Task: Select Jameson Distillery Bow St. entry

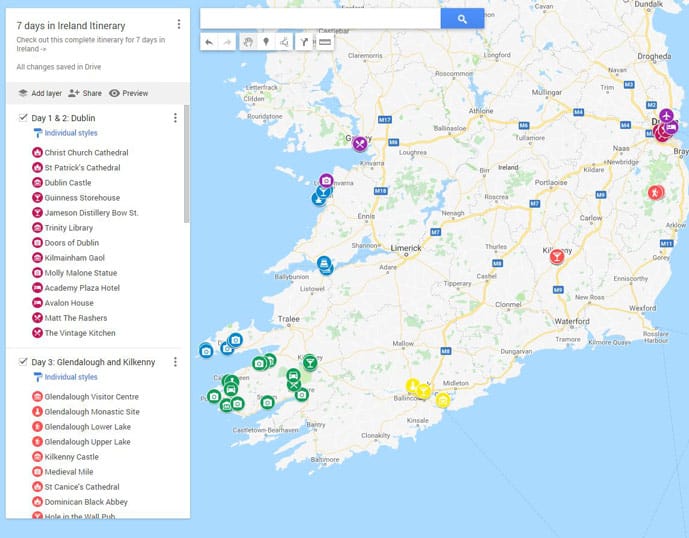Action: coord(86,213)
